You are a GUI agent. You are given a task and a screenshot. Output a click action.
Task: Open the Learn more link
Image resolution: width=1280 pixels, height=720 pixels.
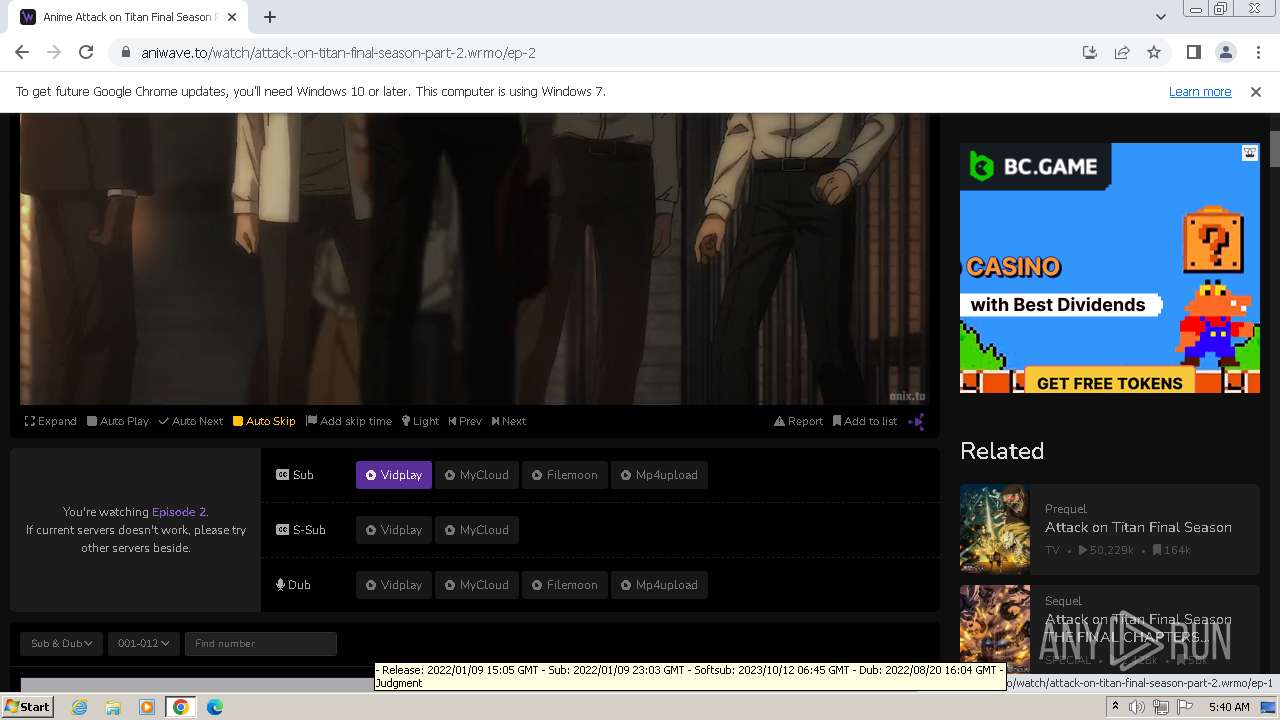click(x=1200, y=91)
